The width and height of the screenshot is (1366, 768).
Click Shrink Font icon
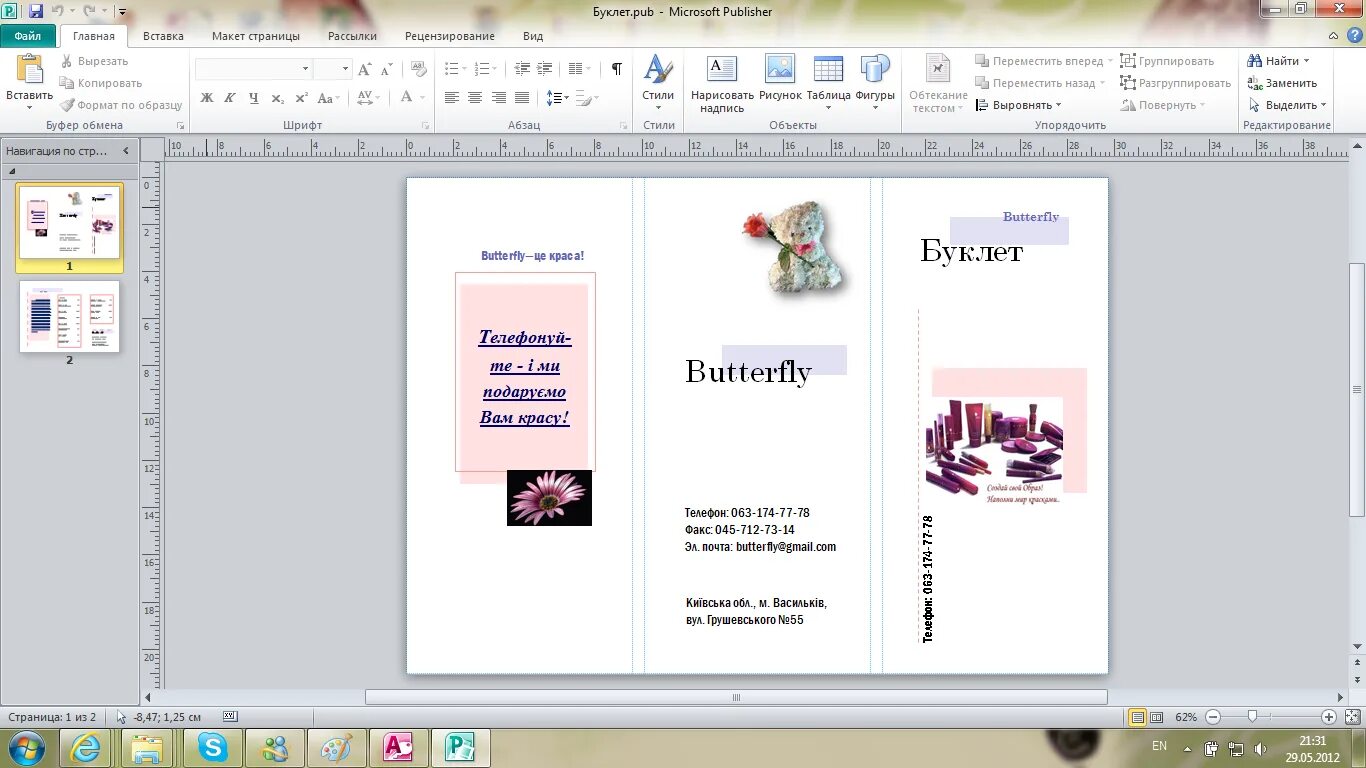[386, 69]
